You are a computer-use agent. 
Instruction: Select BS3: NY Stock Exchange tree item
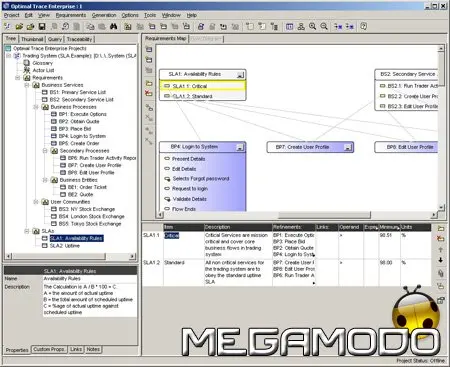pos(87,209)
